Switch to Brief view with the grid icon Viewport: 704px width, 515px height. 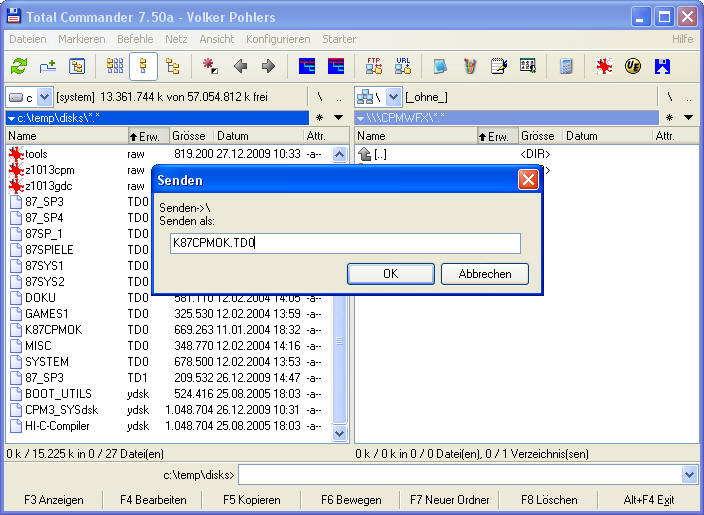pyautogui.click(x=115, y=66)
